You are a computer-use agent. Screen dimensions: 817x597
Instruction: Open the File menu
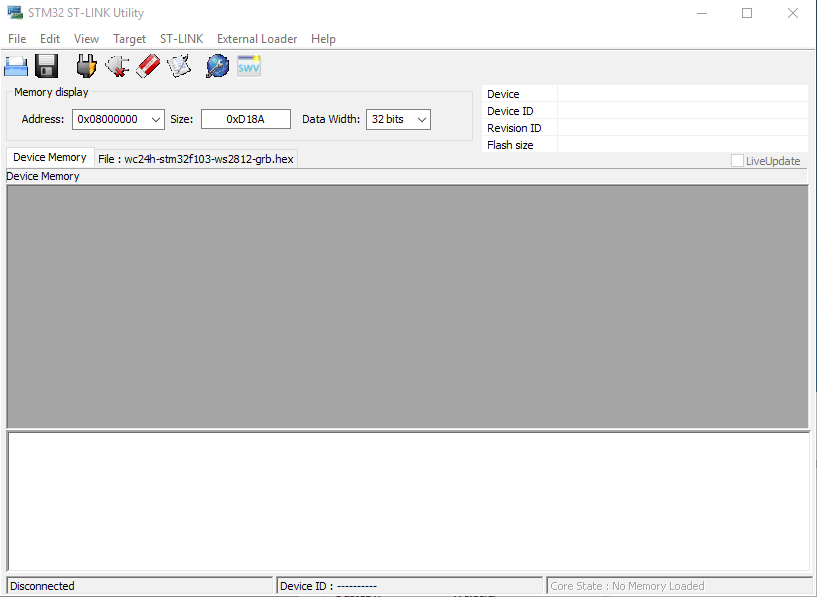tap(17, 39)
